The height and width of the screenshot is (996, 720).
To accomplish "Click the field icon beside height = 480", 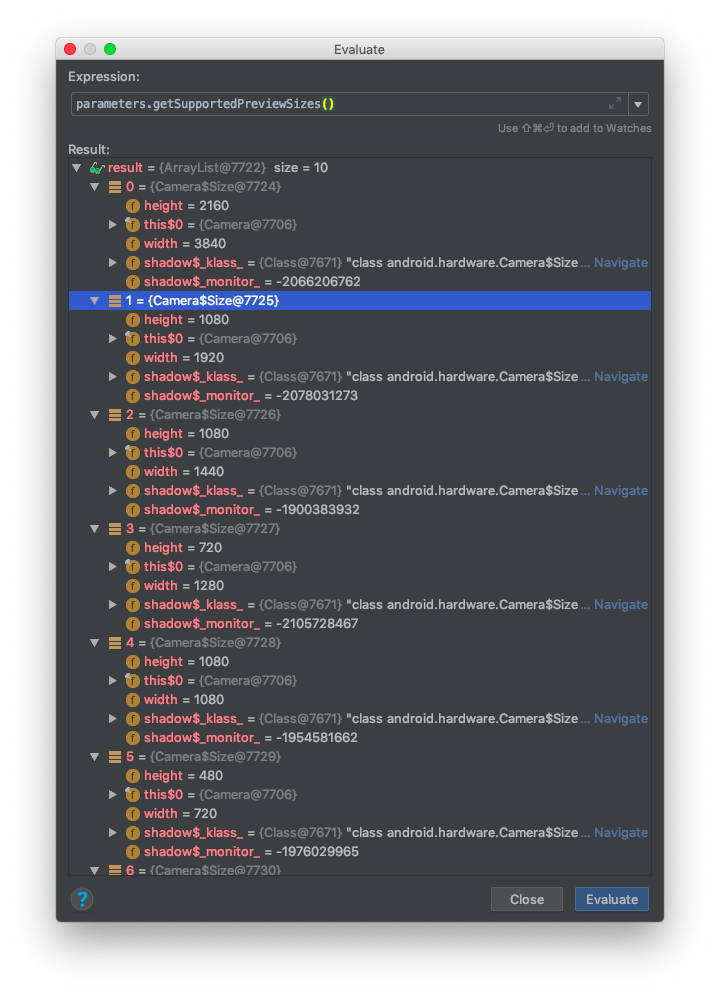I will [x=133, y=775].
